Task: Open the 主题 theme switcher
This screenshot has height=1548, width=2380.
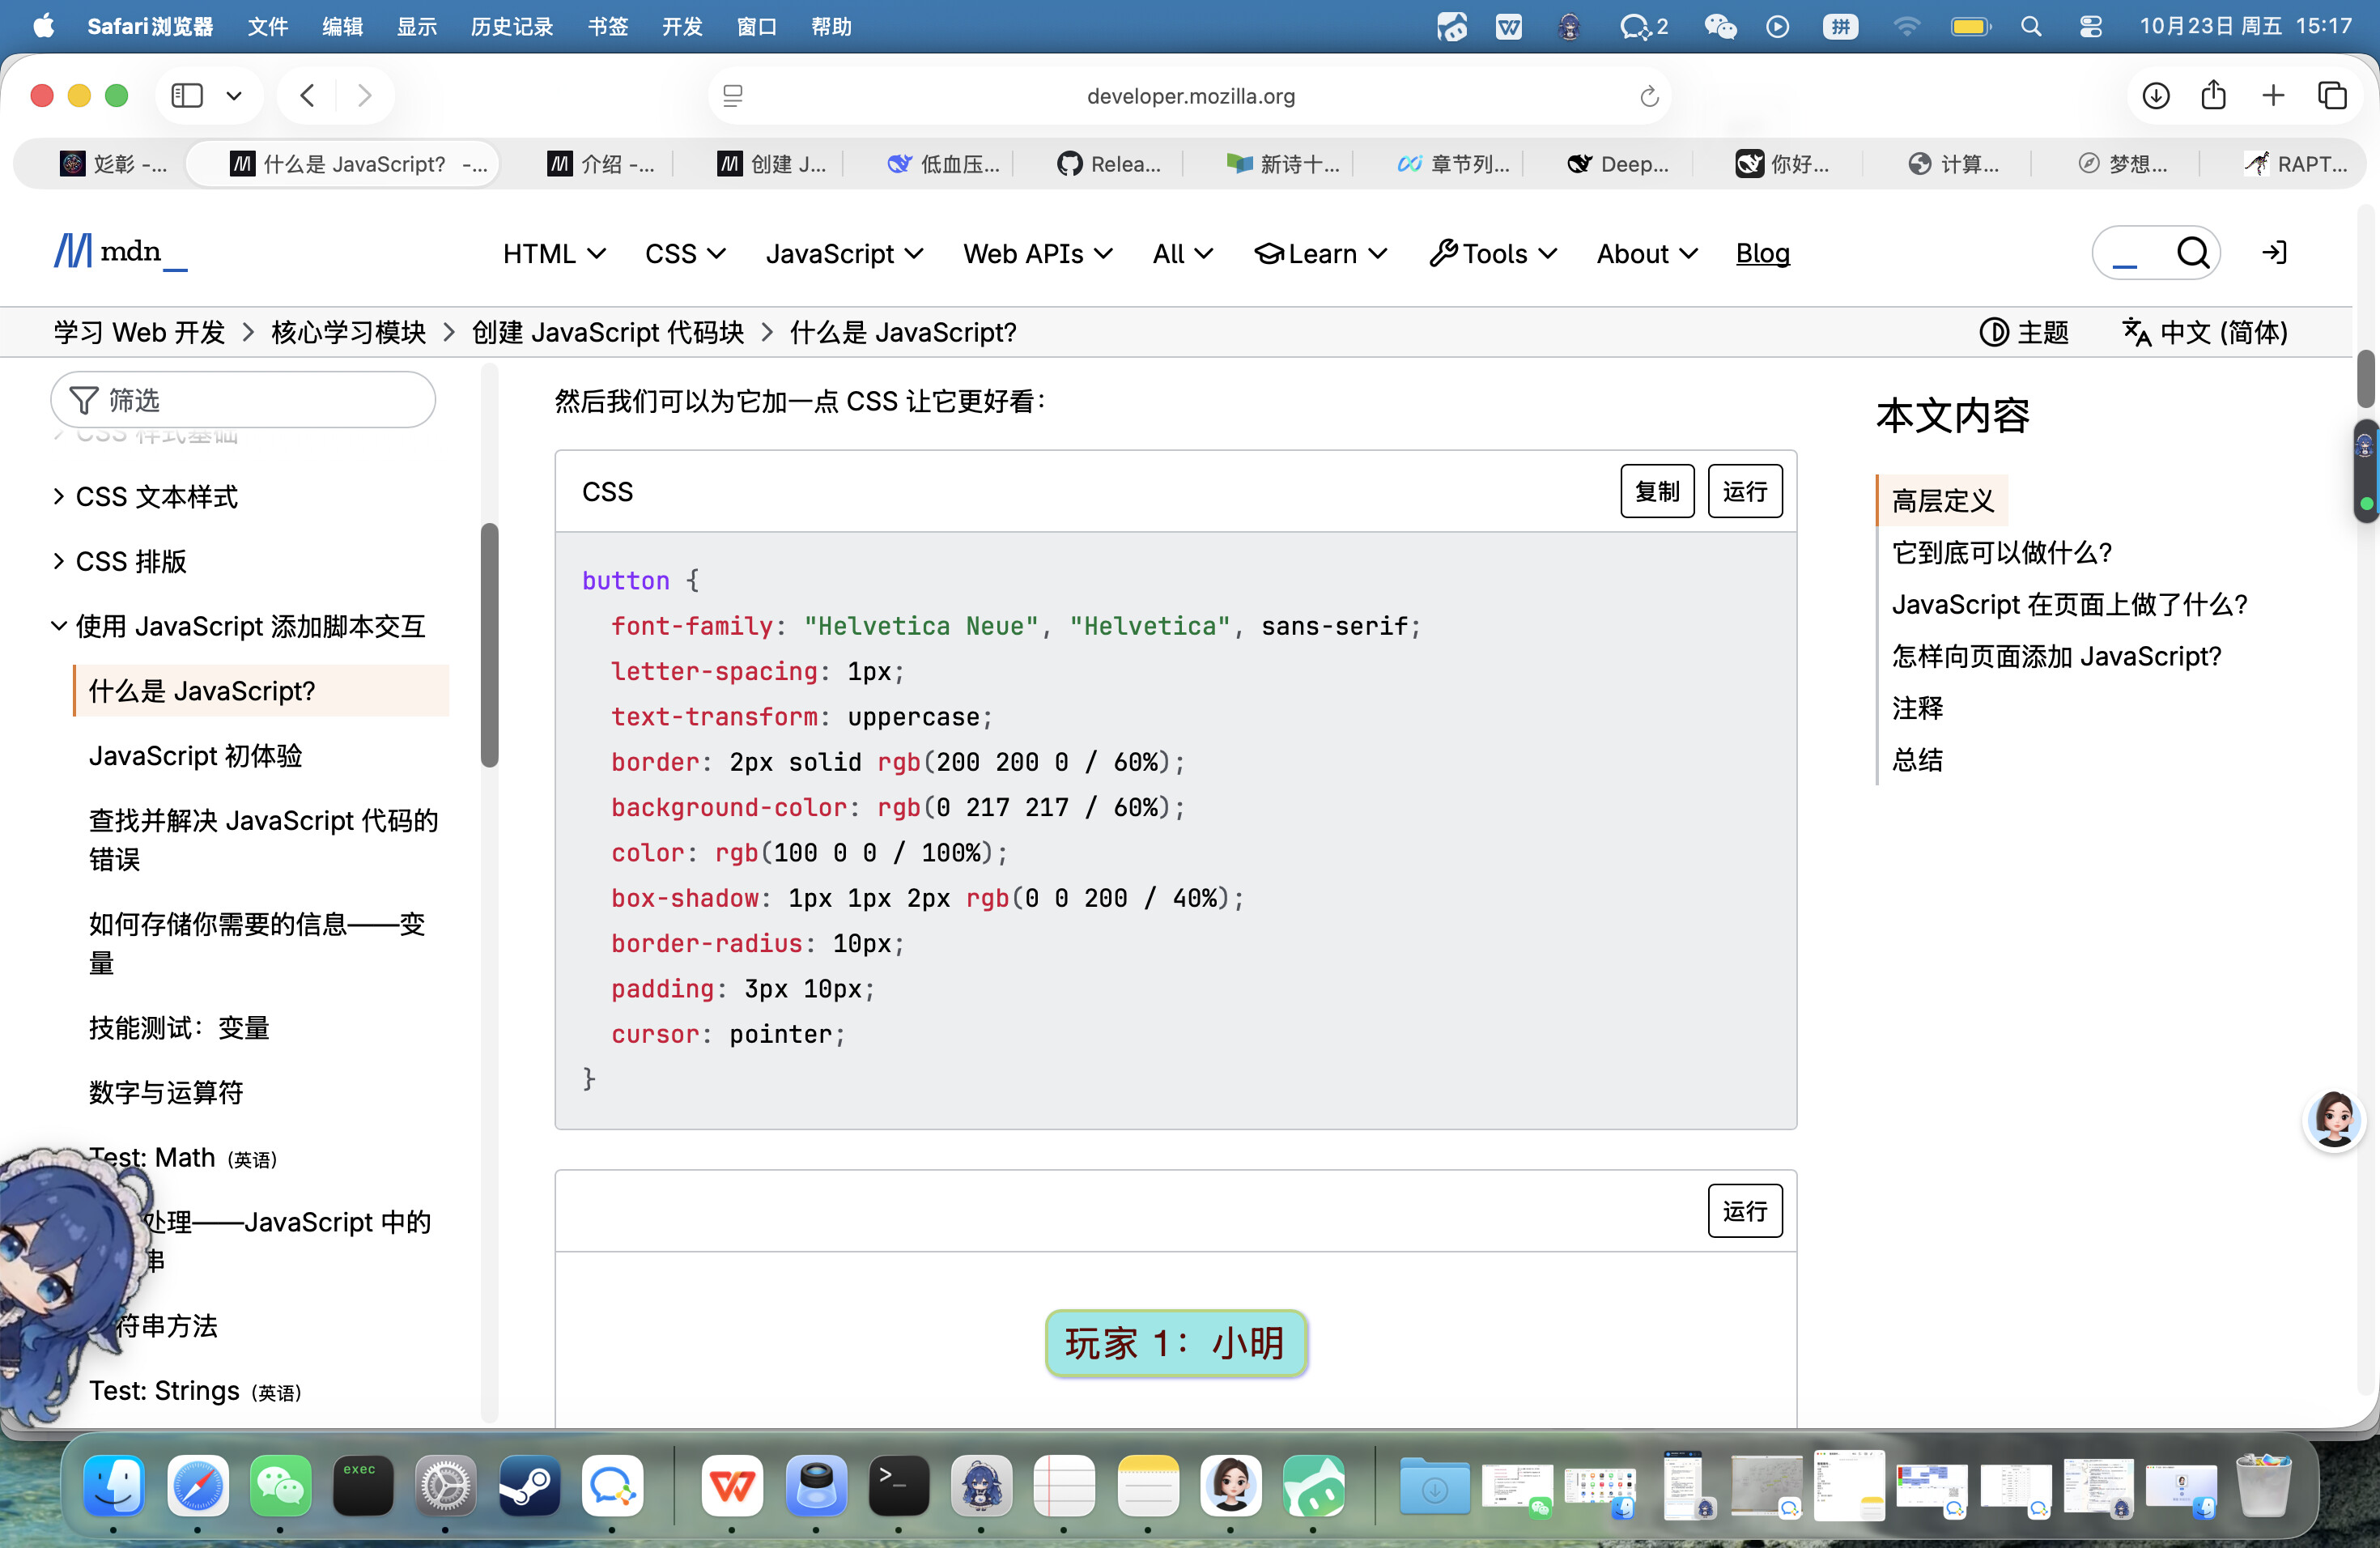Action: pyautogui.click(x=2024, y=332)
